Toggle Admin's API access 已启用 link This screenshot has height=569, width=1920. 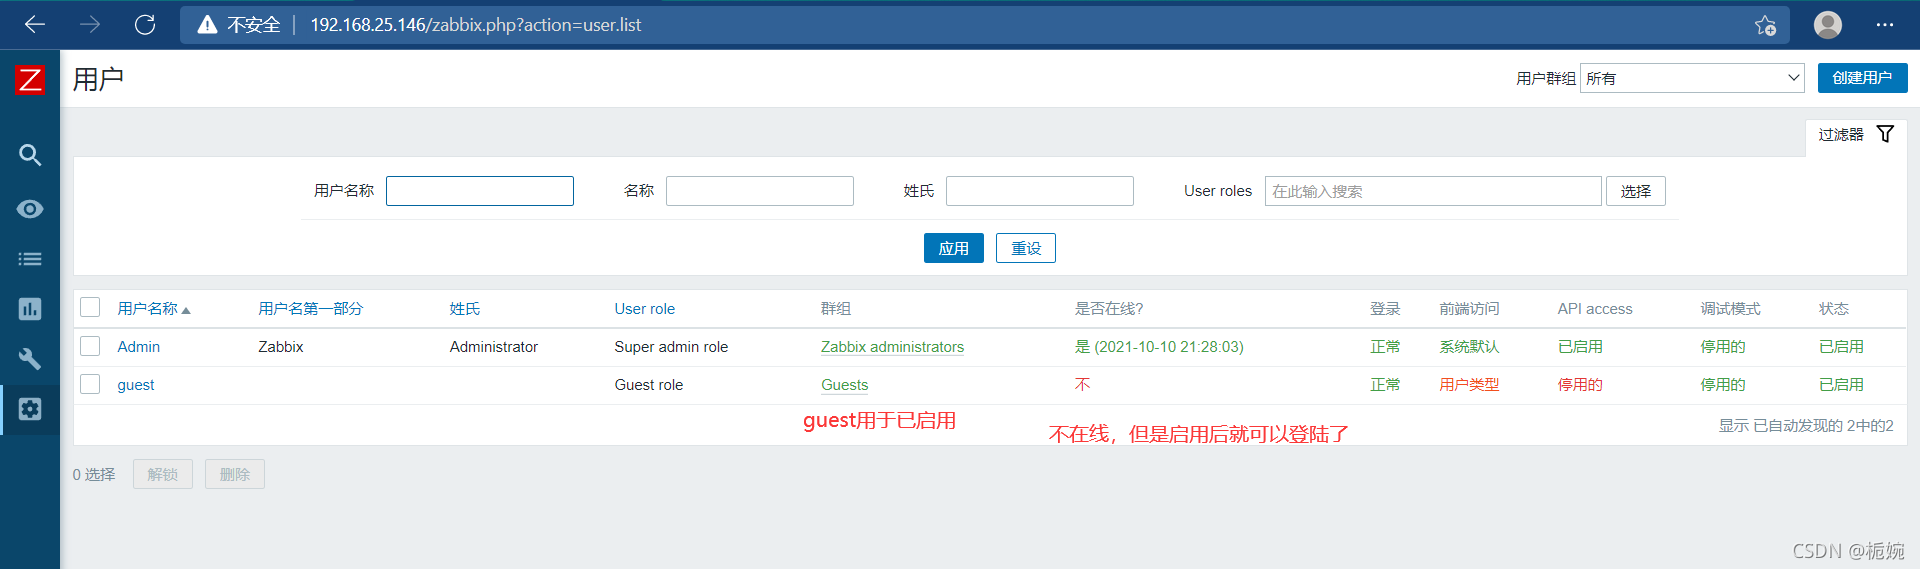click(x=1580, y=347)
